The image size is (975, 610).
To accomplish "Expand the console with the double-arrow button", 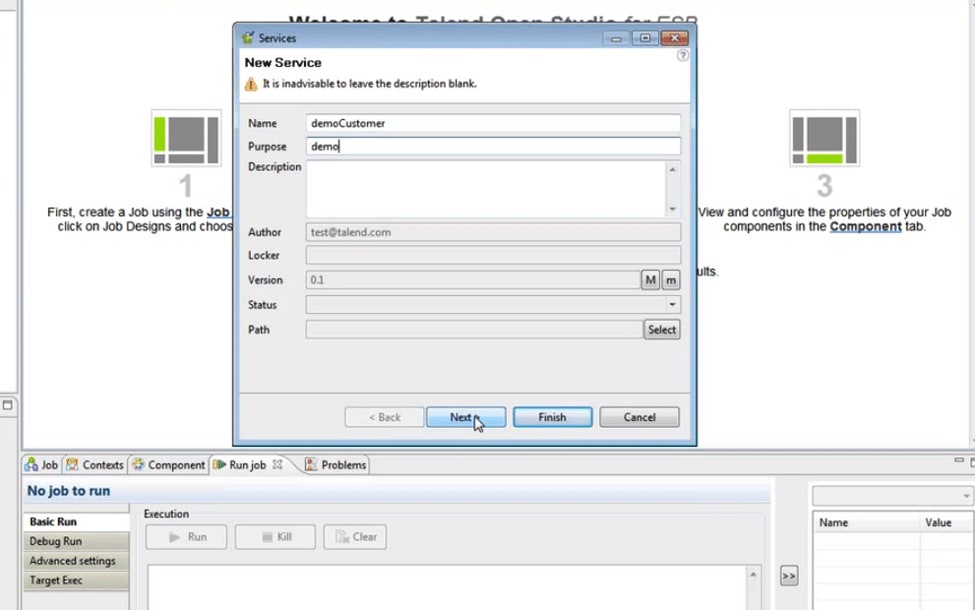I will tap(789, 575).
